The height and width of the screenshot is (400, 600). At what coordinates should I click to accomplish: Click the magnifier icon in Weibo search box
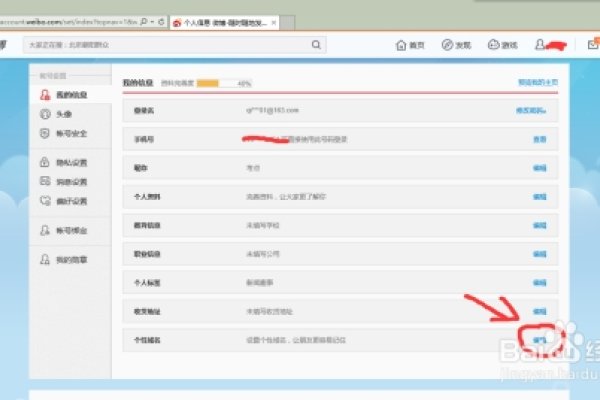click(316, 45)
